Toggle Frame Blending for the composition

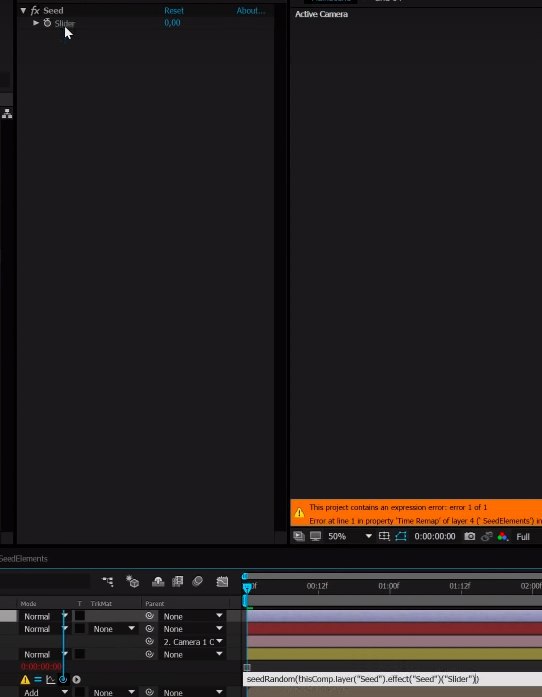tap(178, 581)
